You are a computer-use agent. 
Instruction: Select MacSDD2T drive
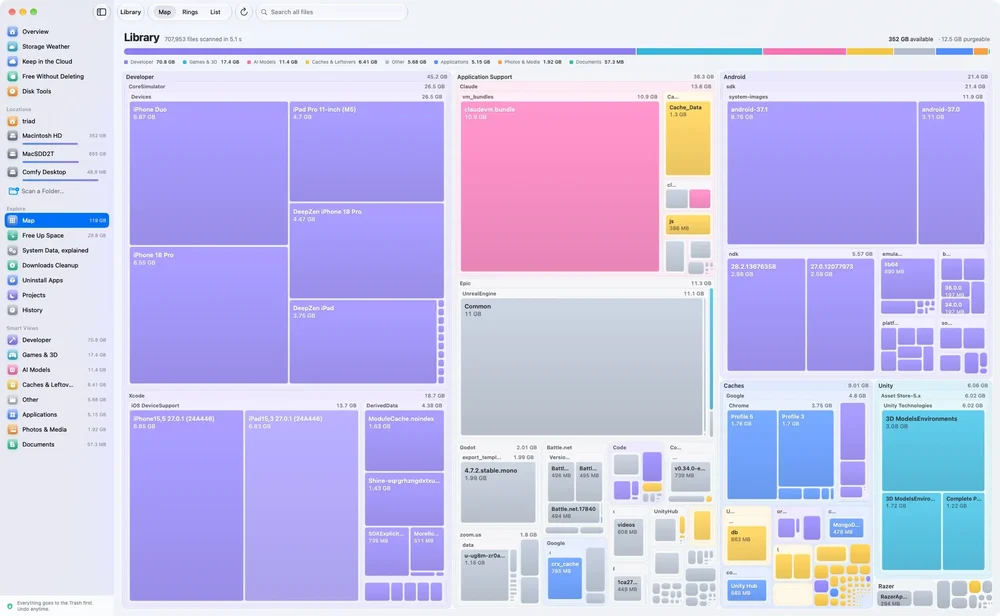click(x=57, y=154)
